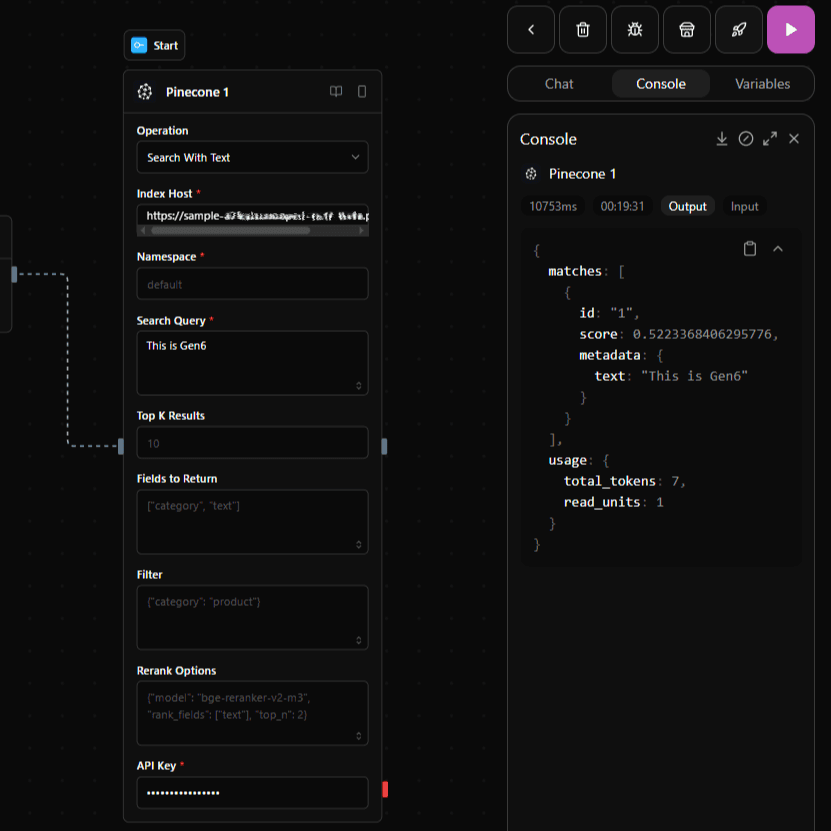Screen dimensions: 831x831
Task: Download the console output
Action: 722,139
